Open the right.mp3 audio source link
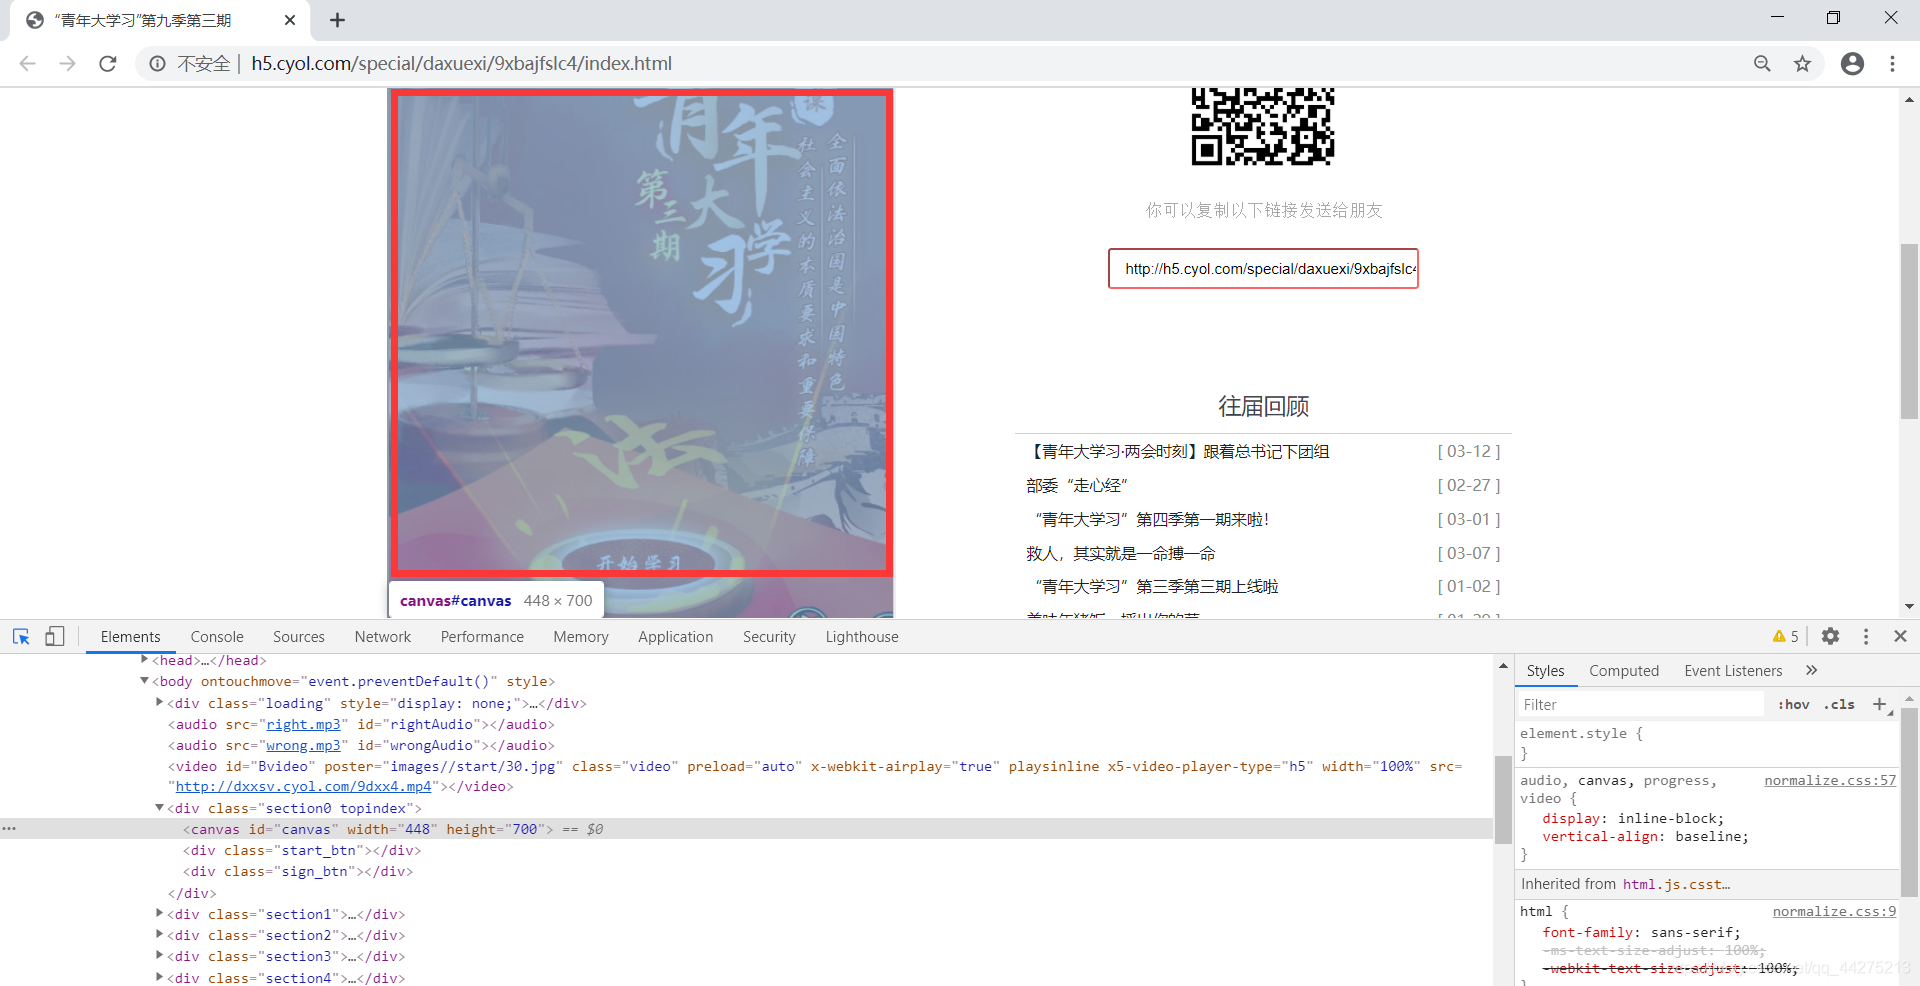Viewport: 1920px width, 986px height. pos(303,724)
